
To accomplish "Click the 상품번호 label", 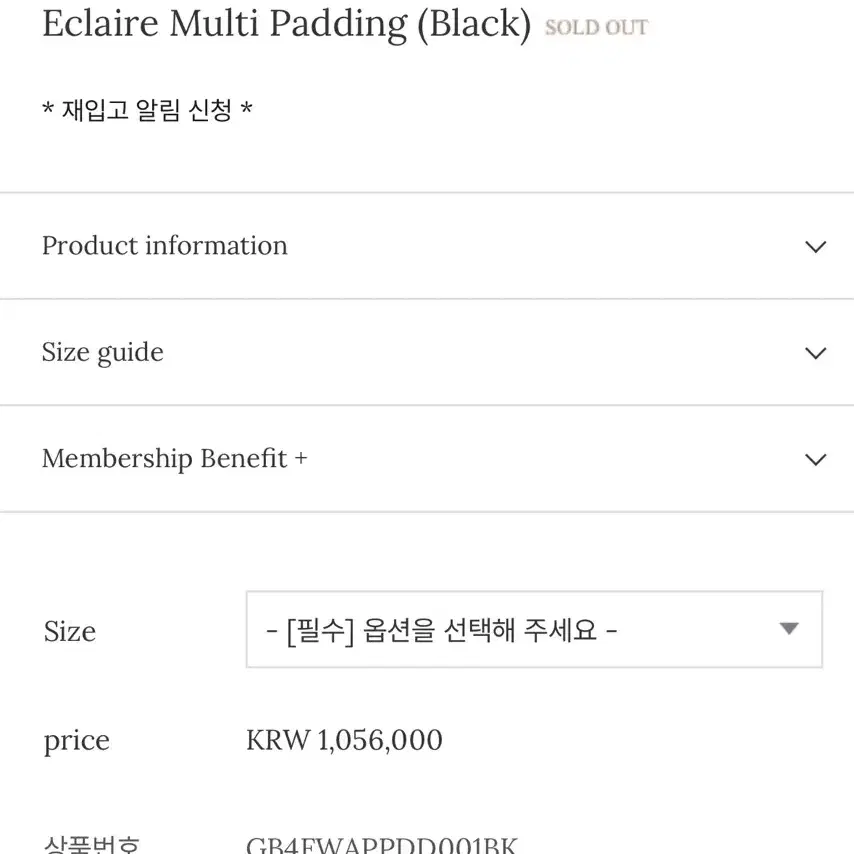I will (x=92, y=845).
